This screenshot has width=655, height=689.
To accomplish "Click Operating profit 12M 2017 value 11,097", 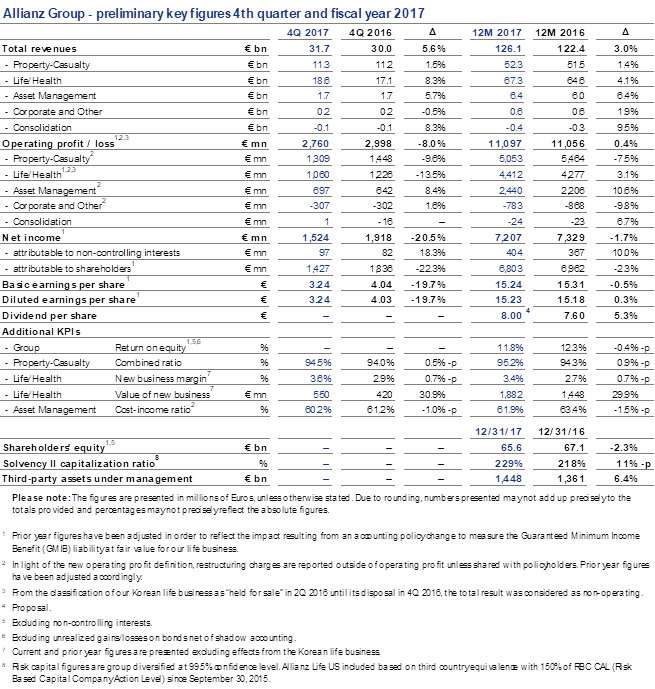I will click(x=505, y=144).
